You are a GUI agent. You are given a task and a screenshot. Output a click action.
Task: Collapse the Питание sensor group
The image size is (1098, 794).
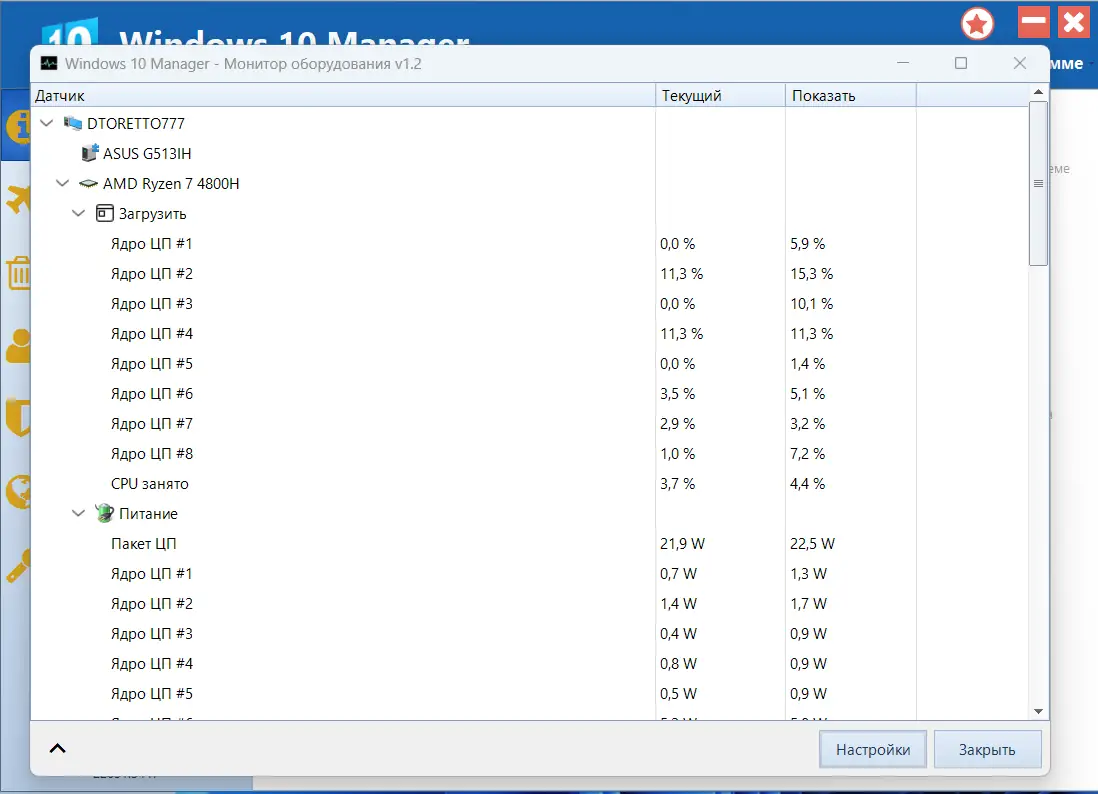click(78, 513)
